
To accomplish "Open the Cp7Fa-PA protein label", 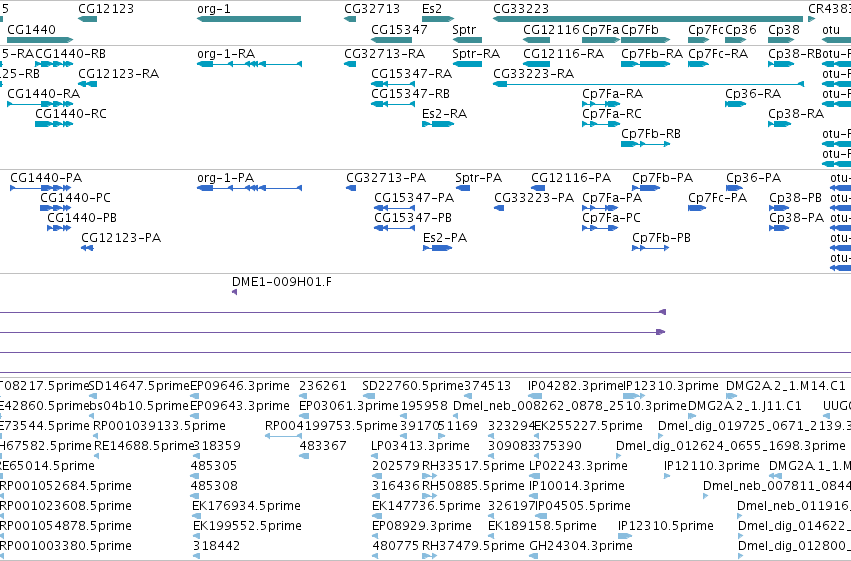I will pyautogui.click(x=612, y=198).
